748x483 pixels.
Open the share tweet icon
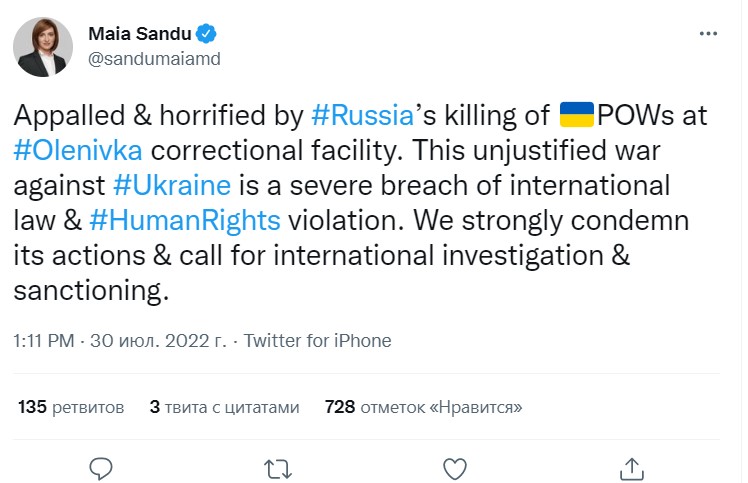[631, 467]
